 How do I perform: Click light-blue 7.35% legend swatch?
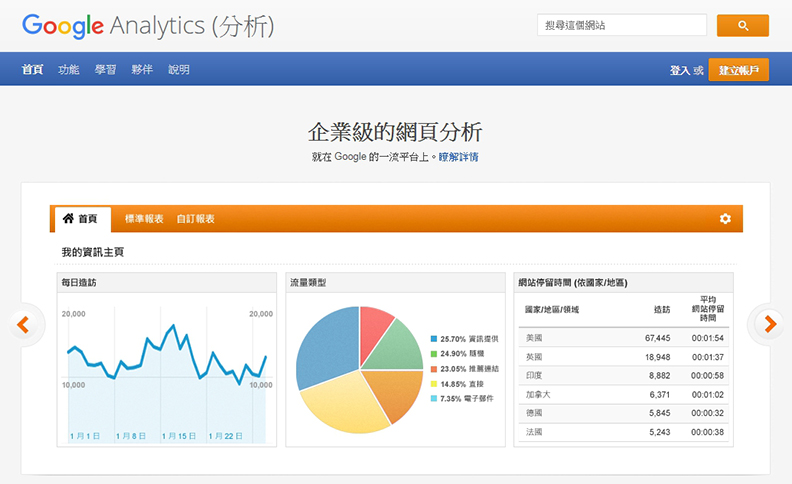(434, 399)
